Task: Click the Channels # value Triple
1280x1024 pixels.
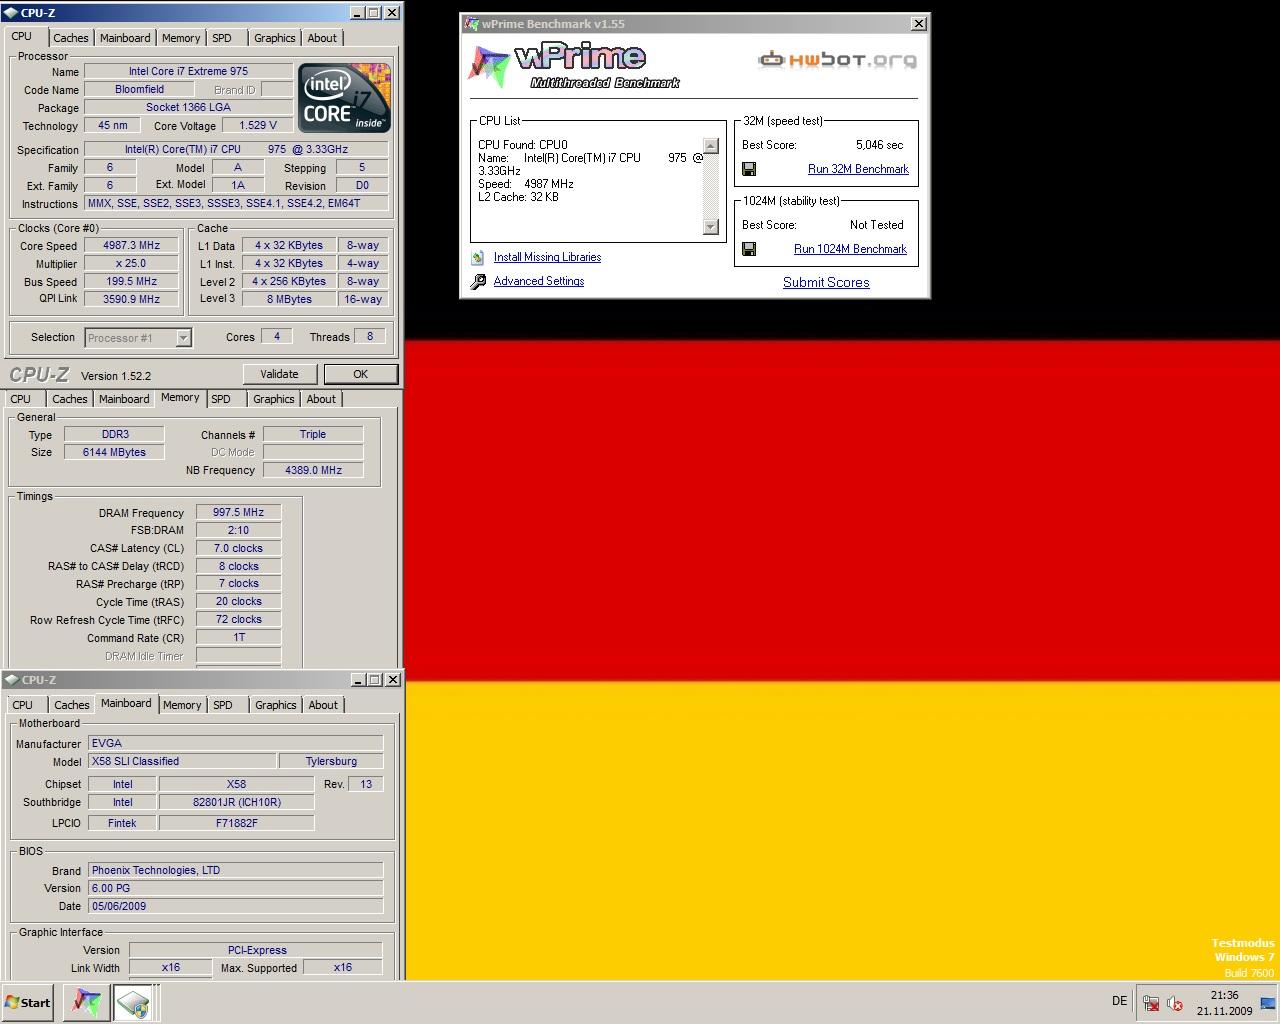Action: 313,434
